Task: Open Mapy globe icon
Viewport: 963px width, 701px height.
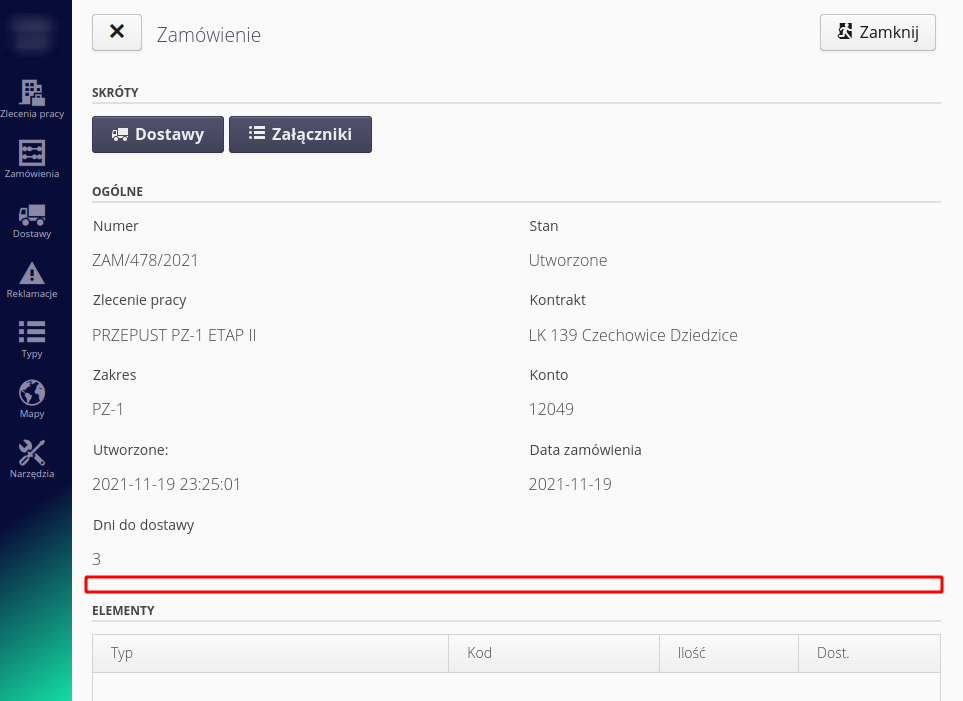Action: coord(32,399)
